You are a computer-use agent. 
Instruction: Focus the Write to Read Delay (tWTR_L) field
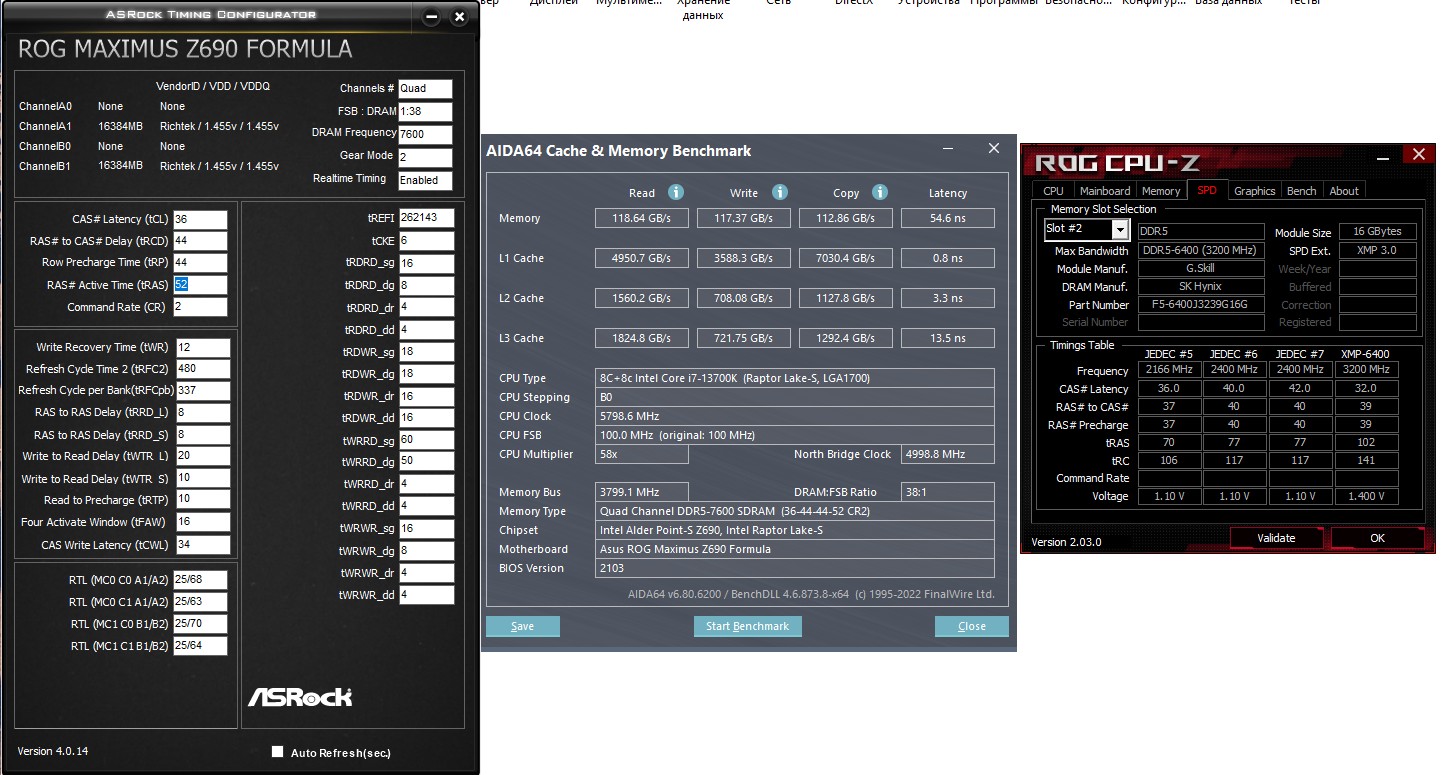coord(203,456)
